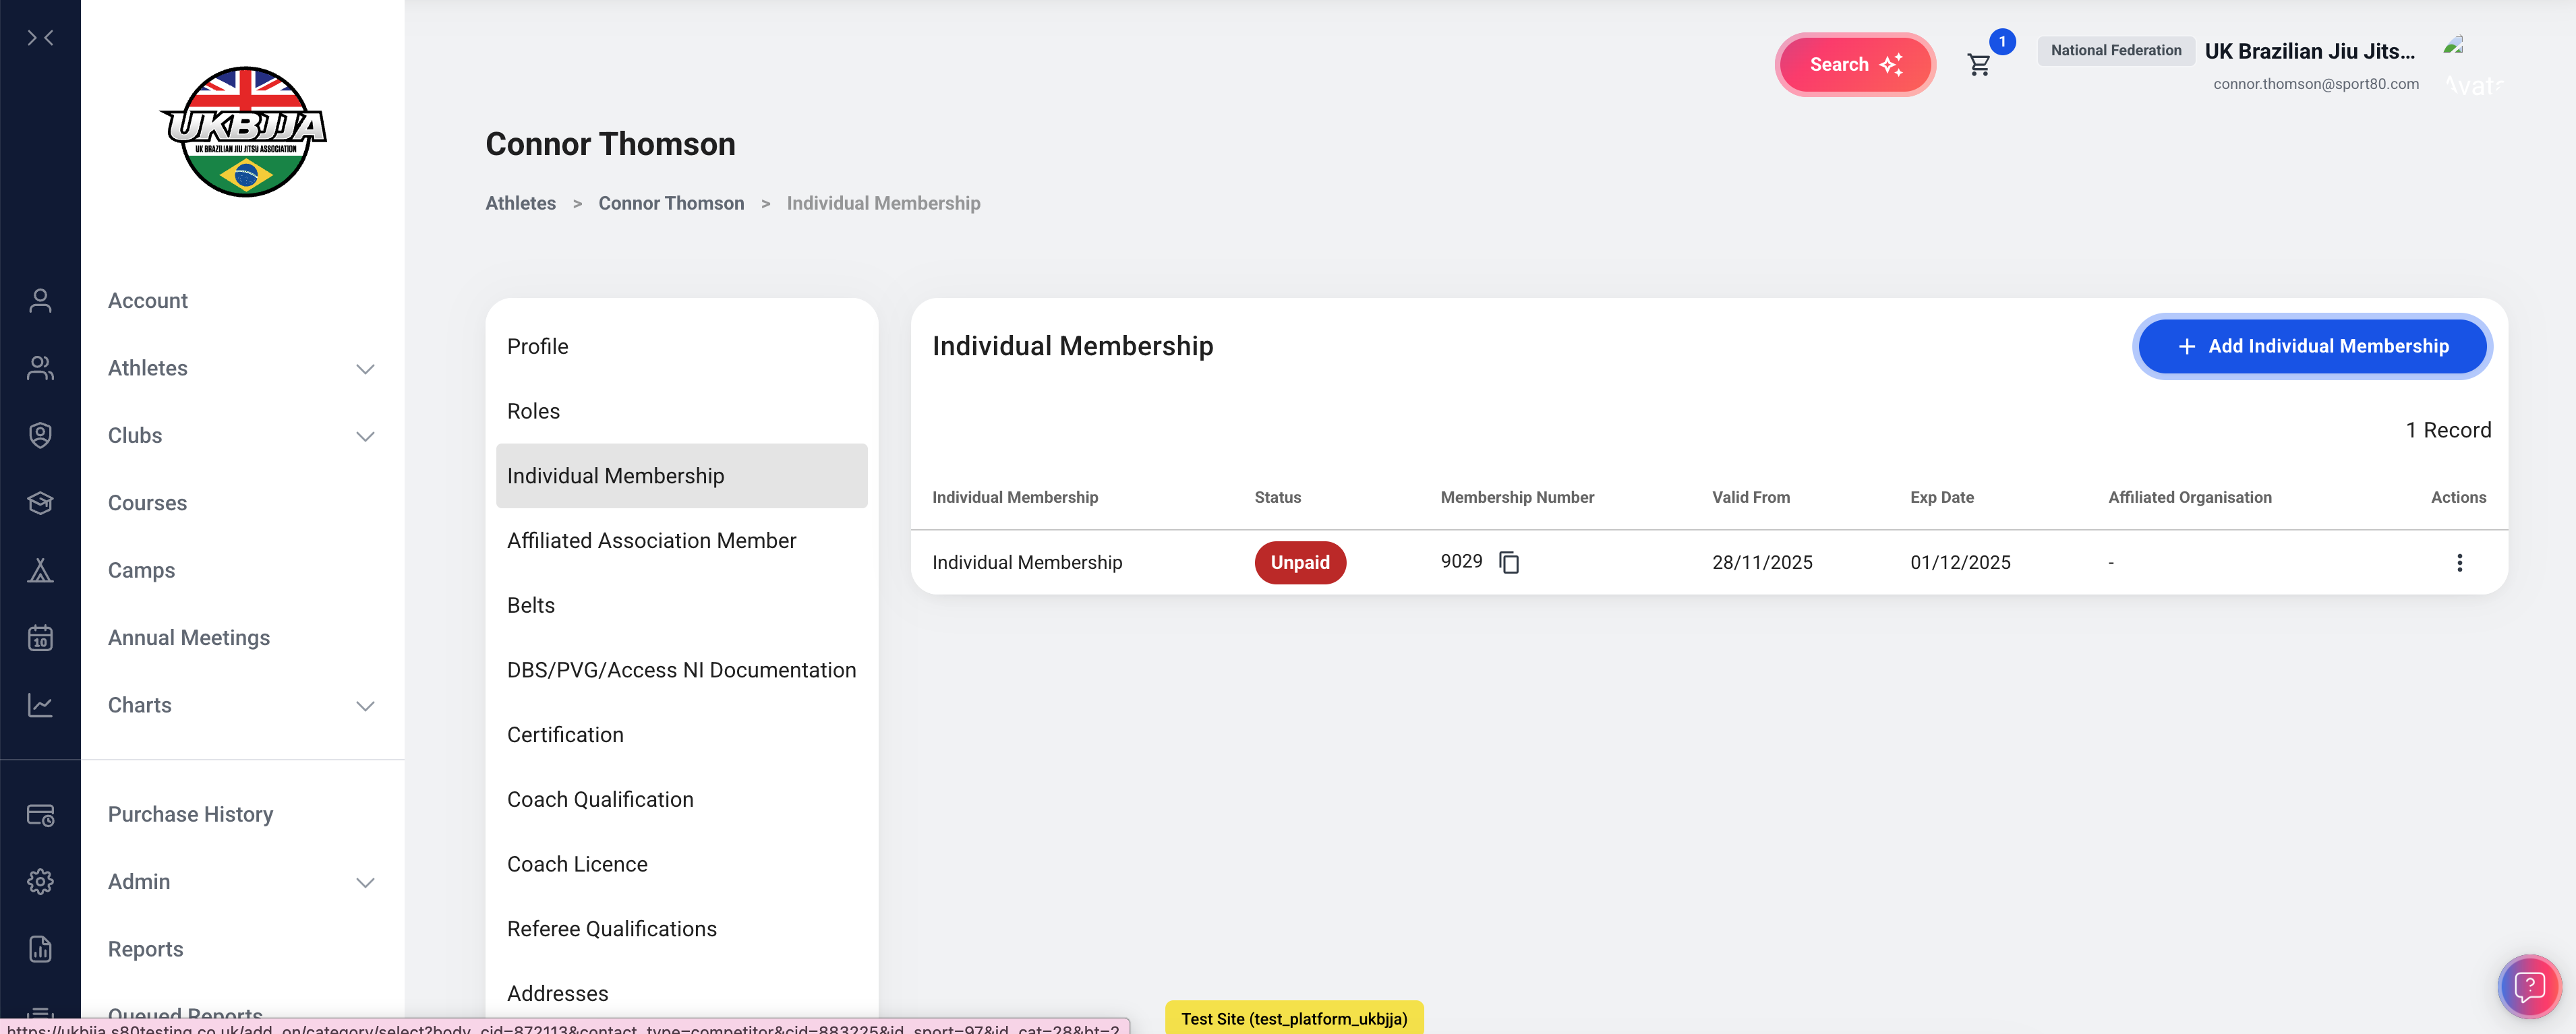This screenshot has height=1034, width=2576.
Task: Expand the Admin submenu chevron
Action: coord(365,882)
